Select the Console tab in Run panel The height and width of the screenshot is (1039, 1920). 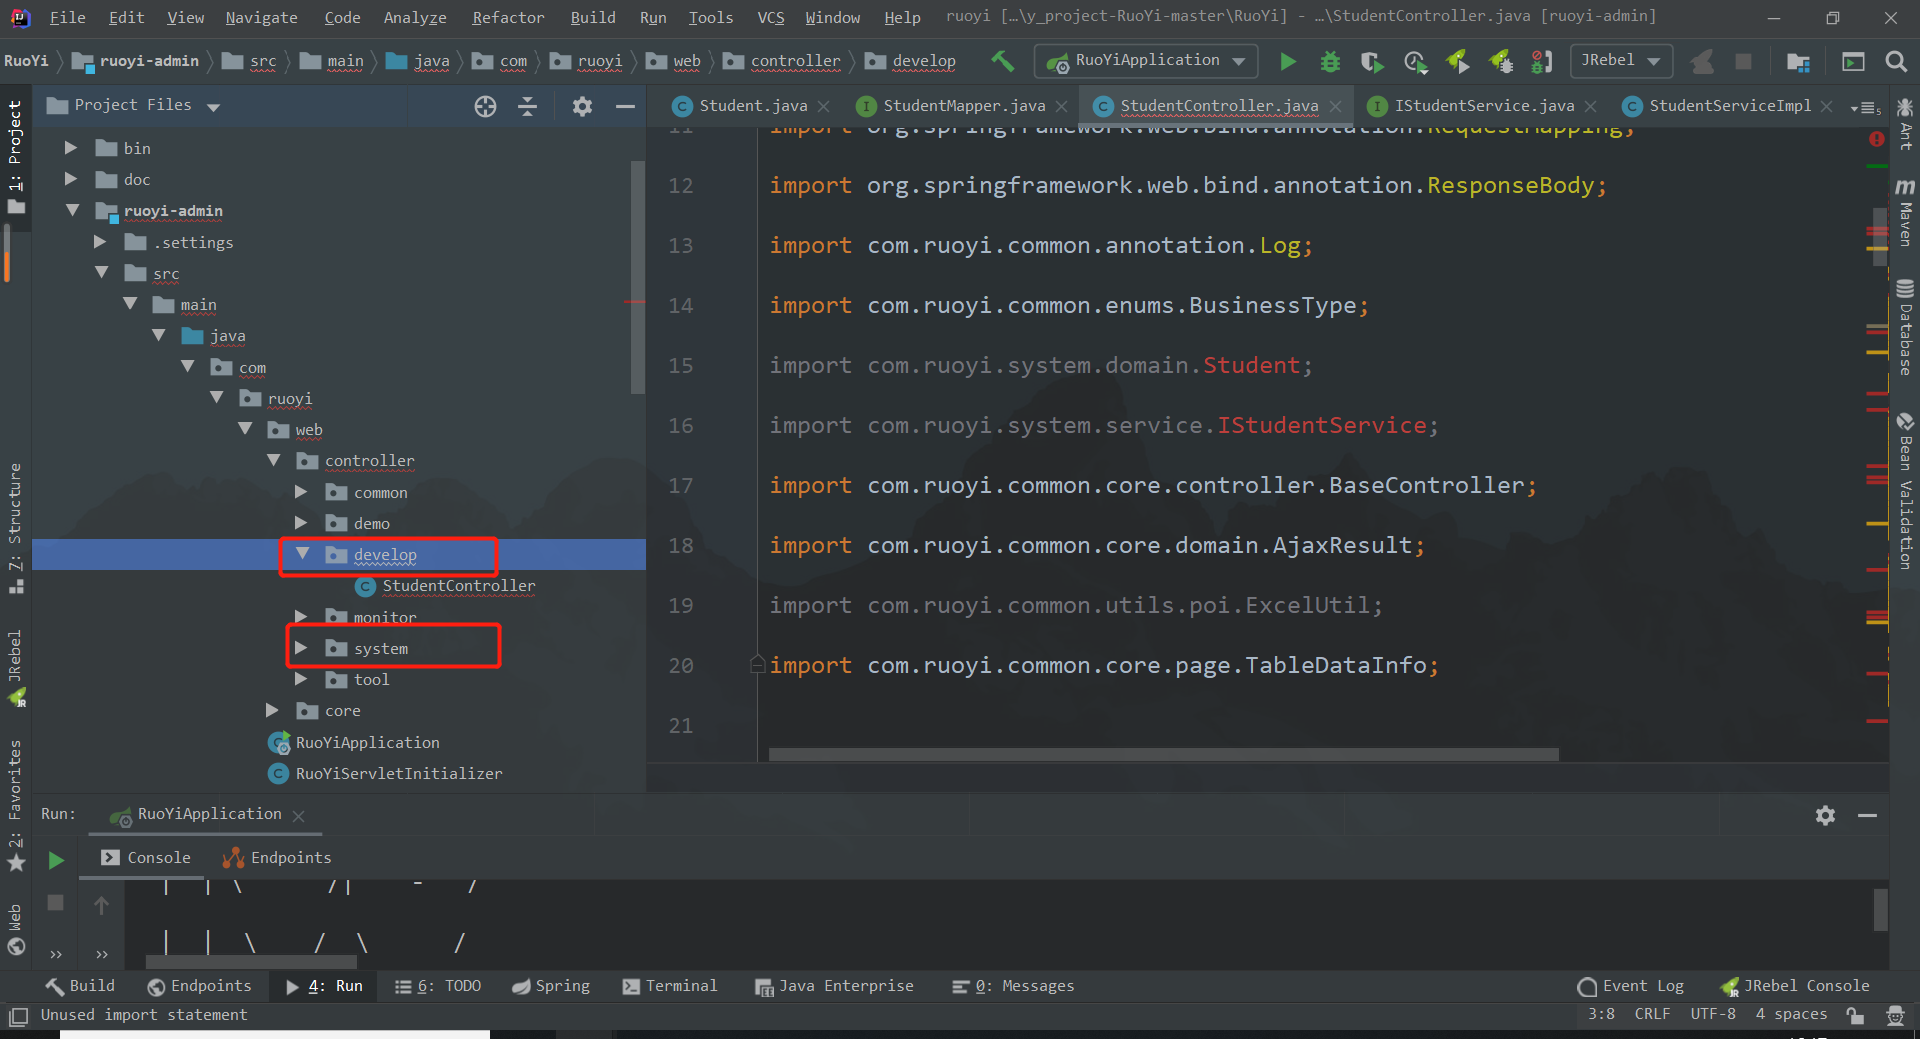point(145,858)
